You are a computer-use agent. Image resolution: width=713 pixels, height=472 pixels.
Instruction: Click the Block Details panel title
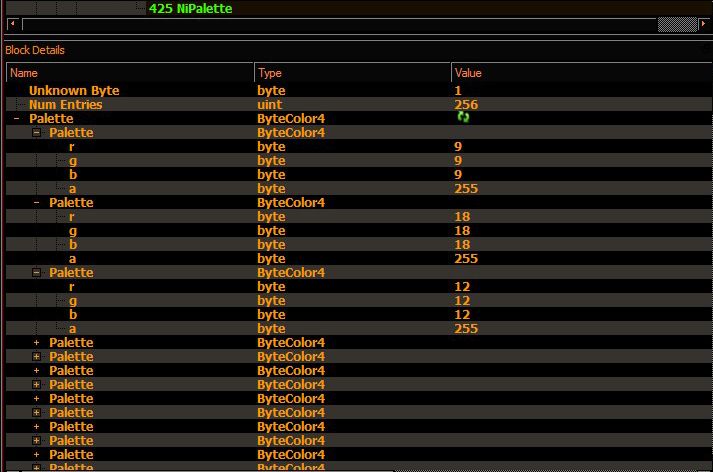point(35,50)
